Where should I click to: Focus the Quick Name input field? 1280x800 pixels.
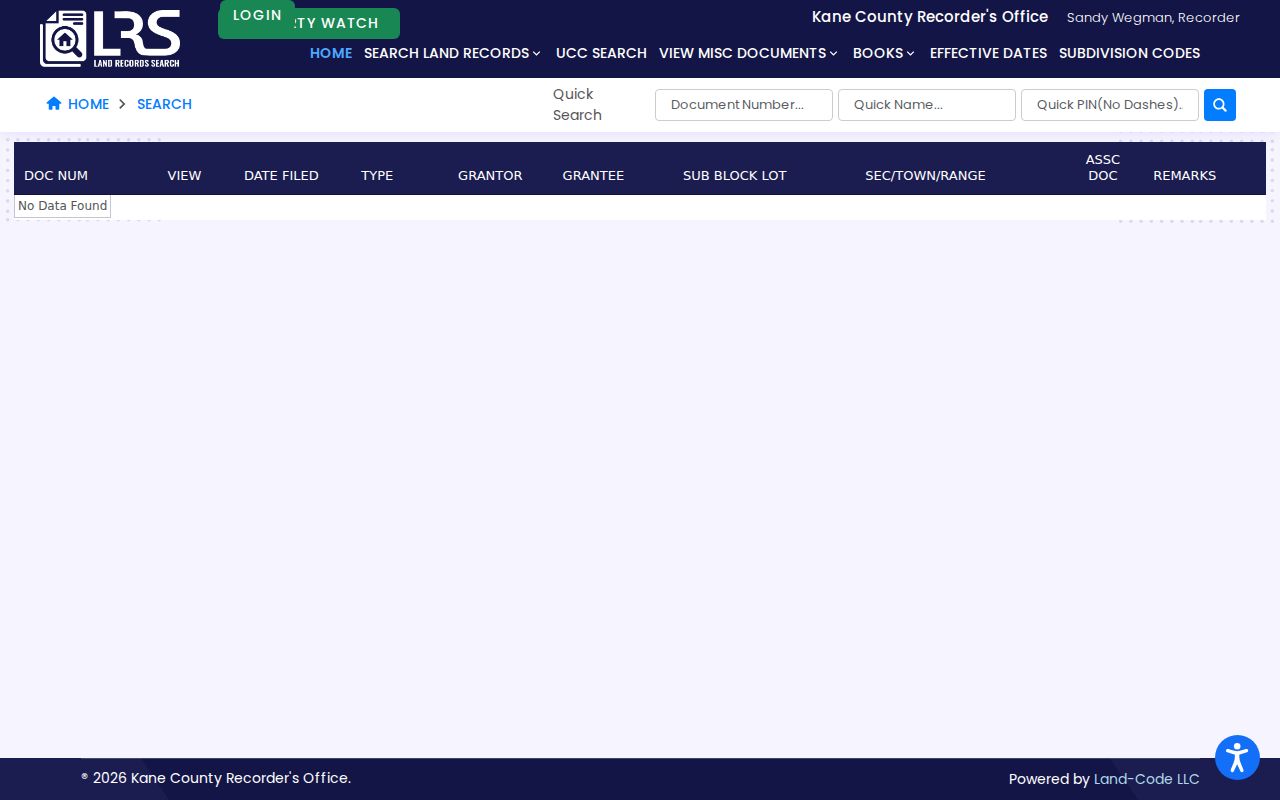coord(927,105)
